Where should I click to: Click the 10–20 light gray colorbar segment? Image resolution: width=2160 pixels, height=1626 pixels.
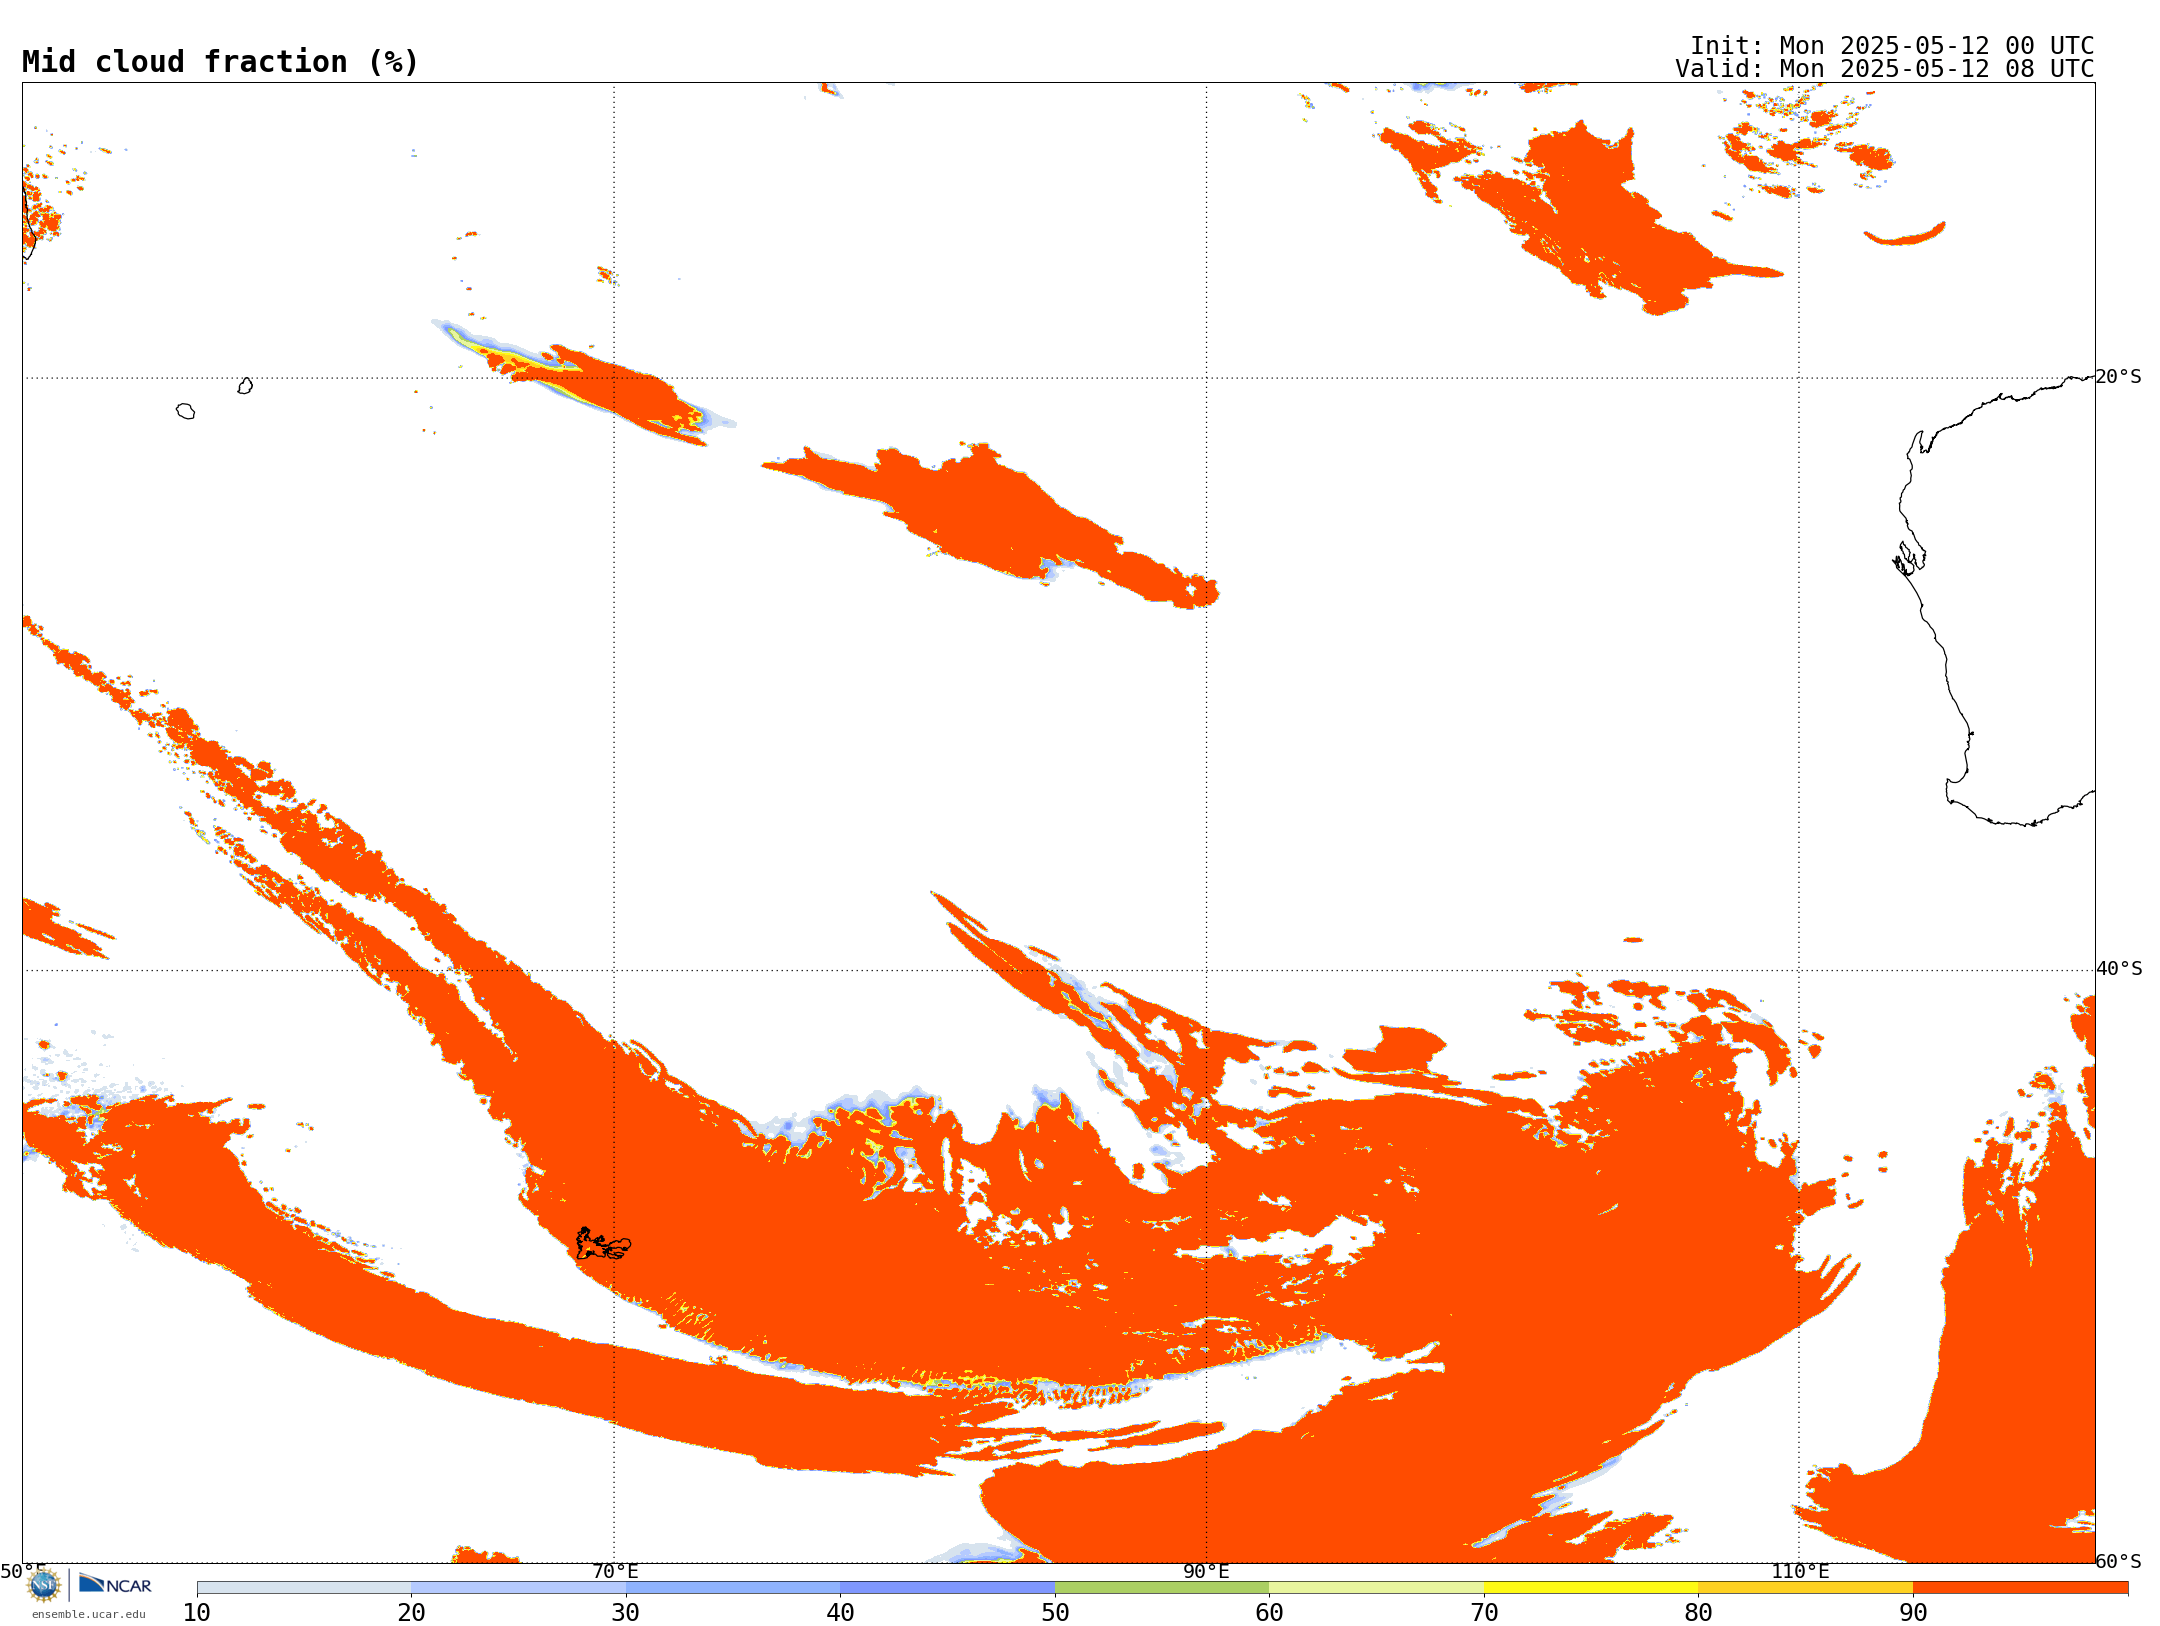tap(304, 1588)
